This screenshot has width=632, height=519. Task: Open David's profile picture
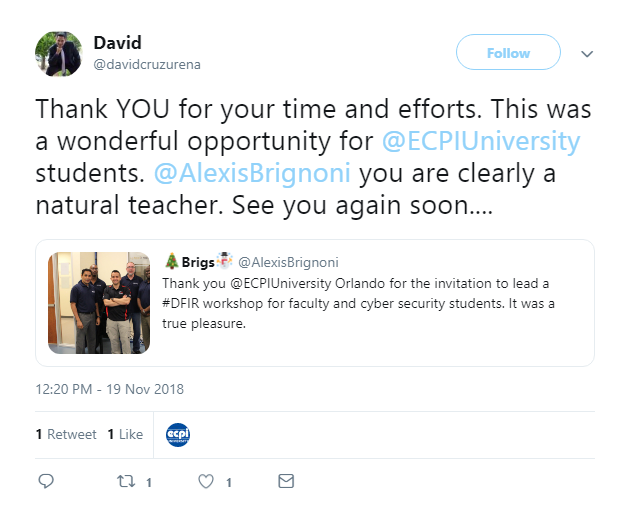pos(59,54)
